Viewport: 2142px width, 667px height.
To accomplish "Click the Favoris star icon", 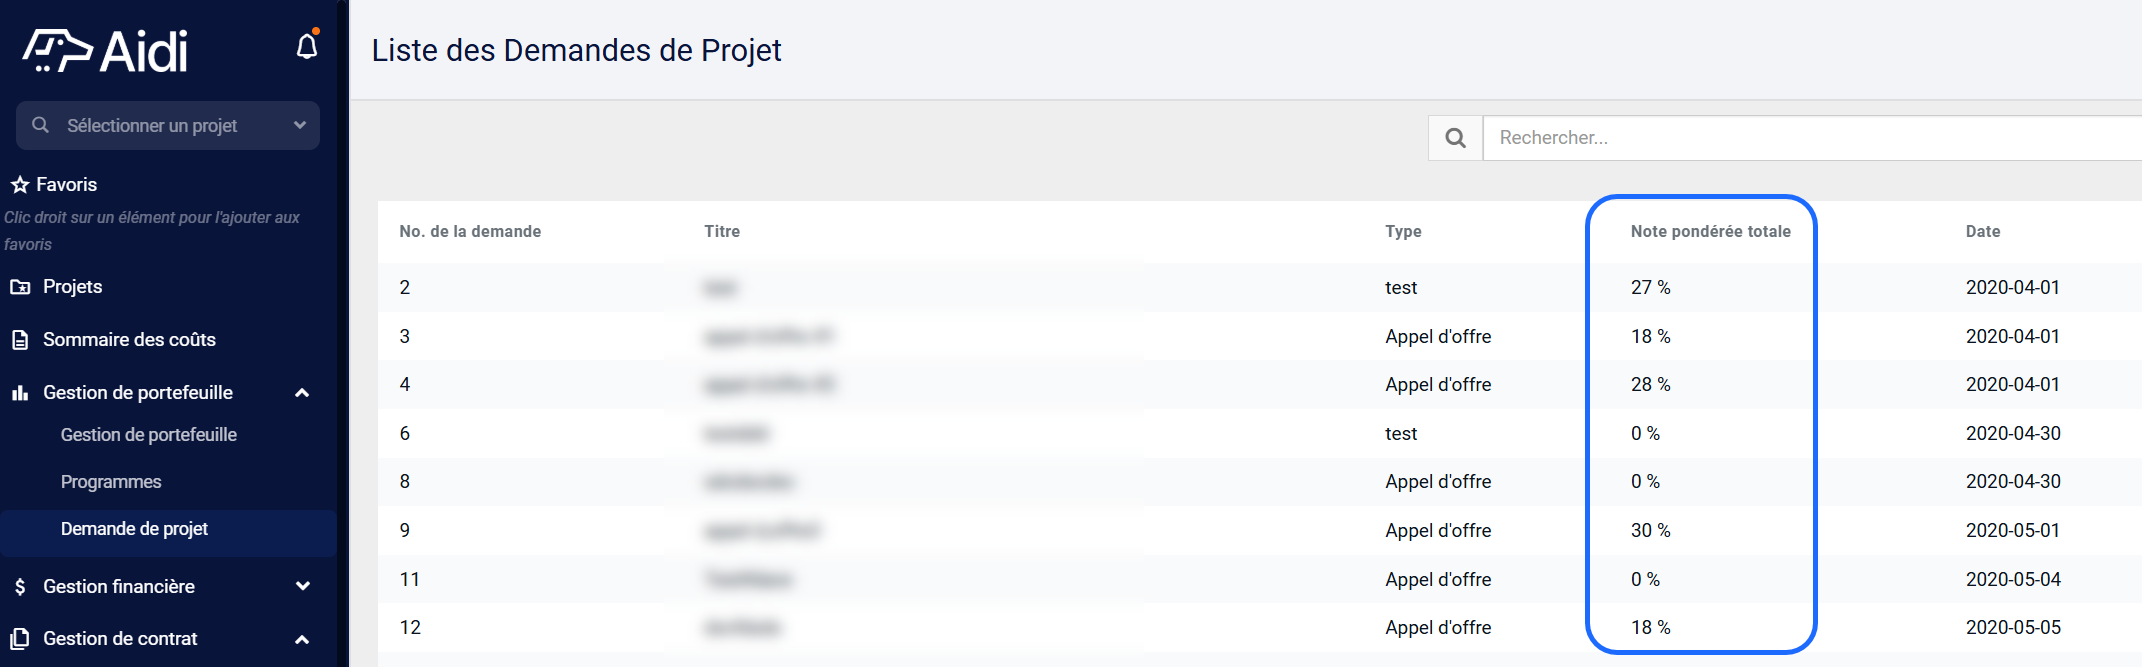I will (19, 184).
